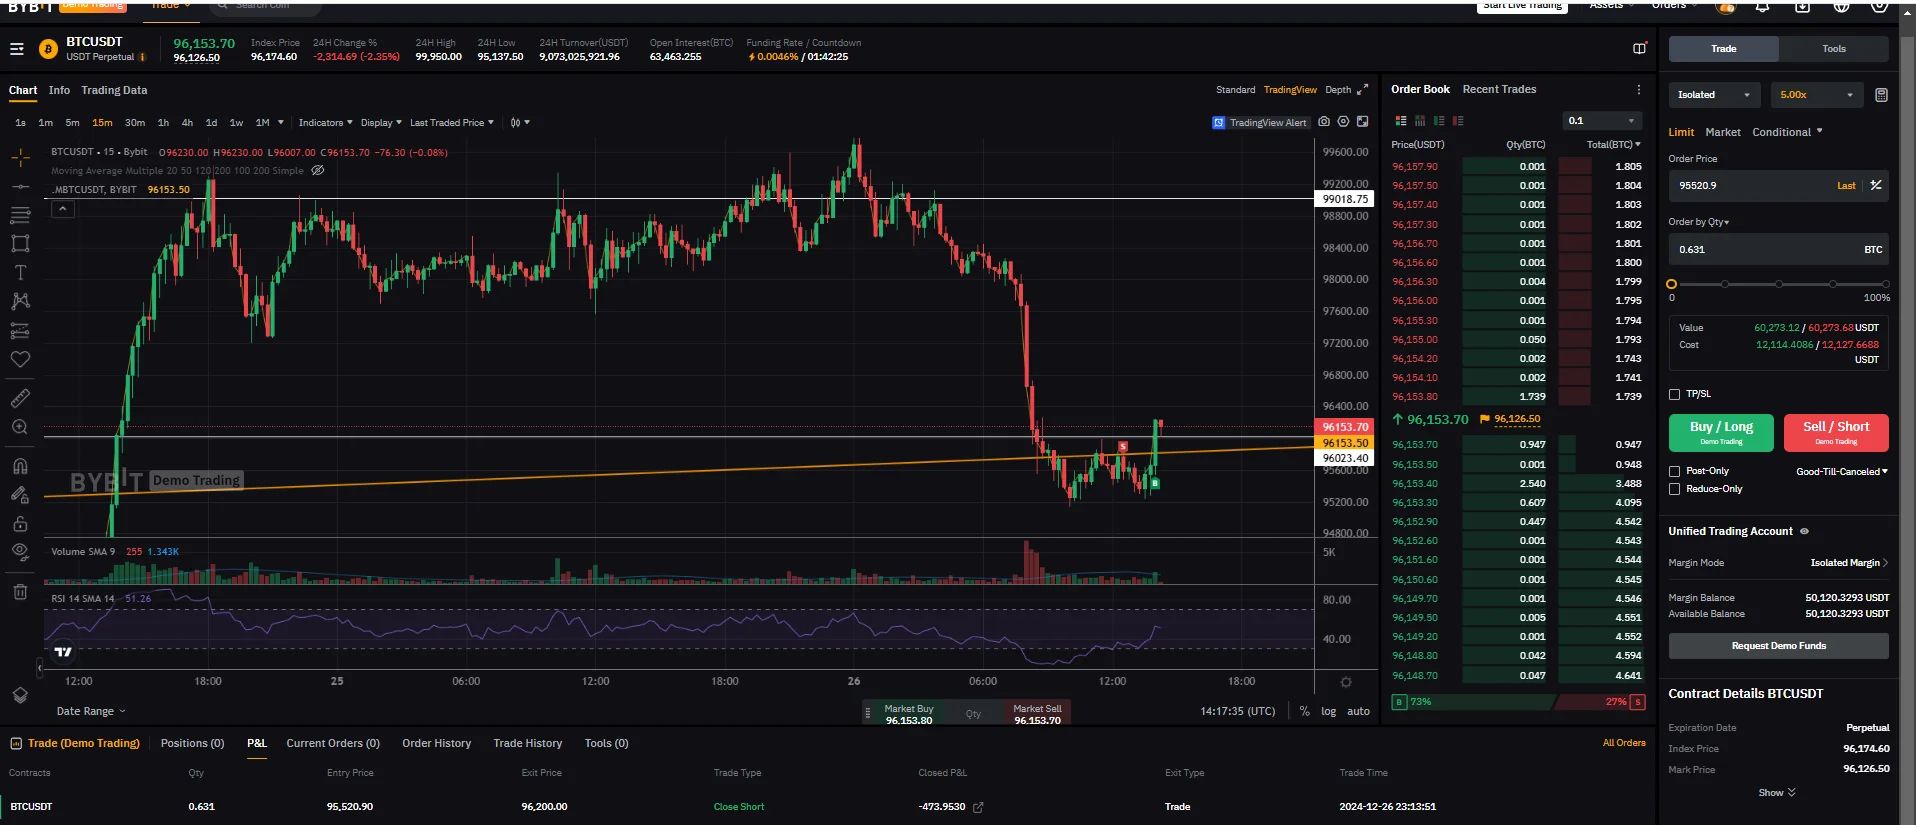Select the Market order type tab
Screen dimensions: 1916x825
click(1722, 132)
